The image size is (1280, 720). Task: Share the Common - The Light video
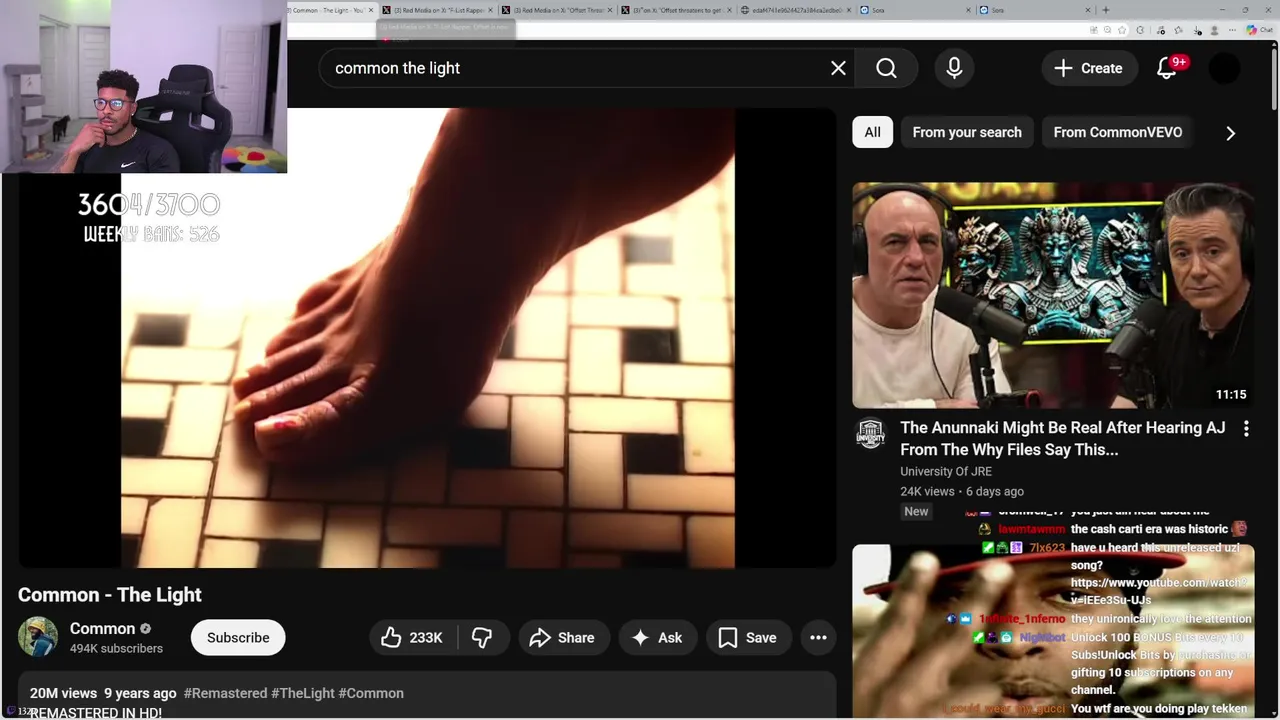(562, 637)
